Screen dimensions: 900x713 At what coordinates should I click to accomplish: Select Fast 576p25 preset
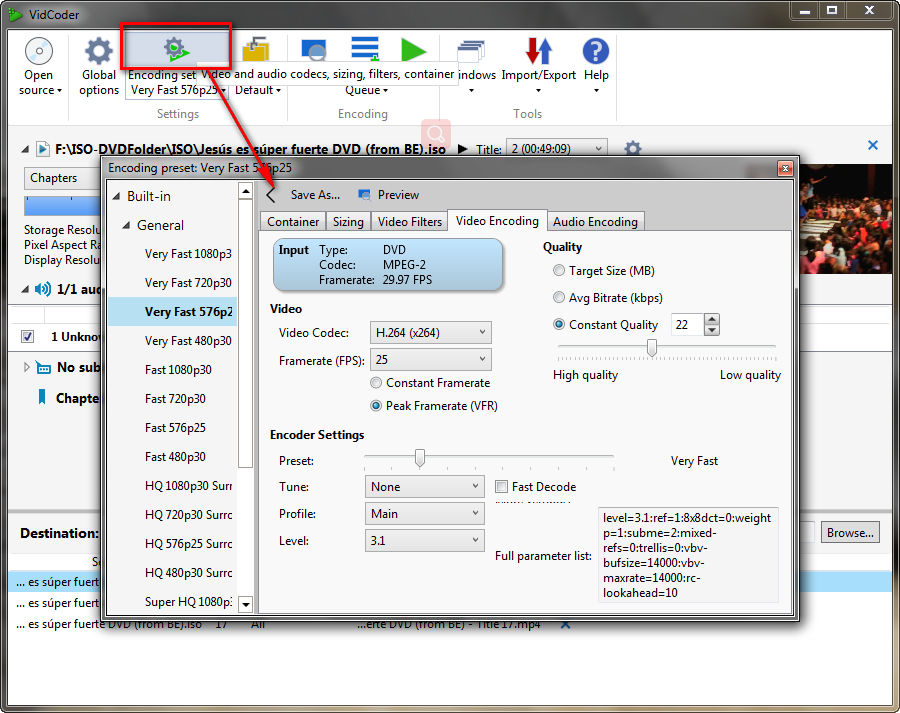point(175,428)
